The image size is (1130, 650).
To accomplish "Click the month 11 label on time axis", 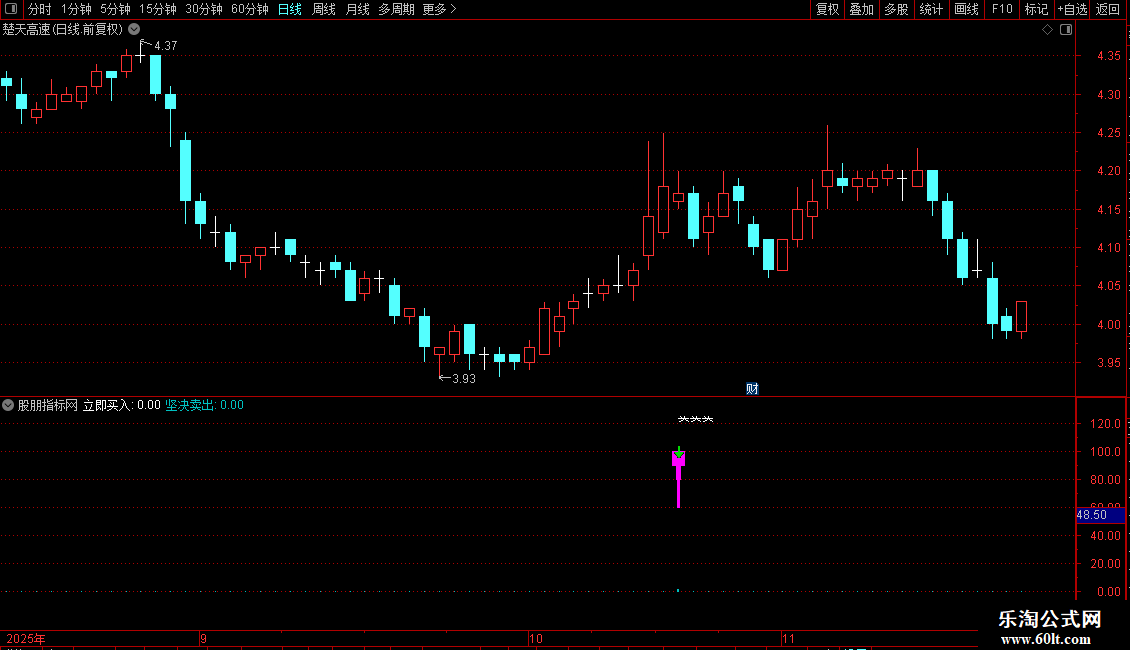I will tap(788, 638).
